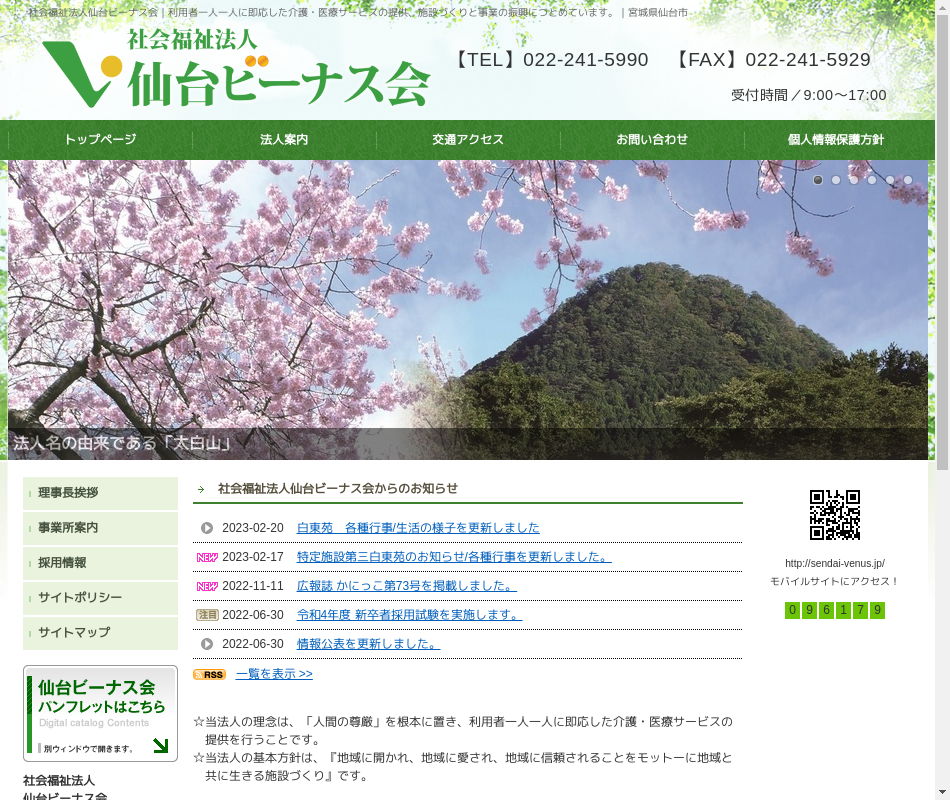The height and width of the screenshot is (800, 950).
Task: Click the orange RSS feed icon
Action: tap(209, 675)
